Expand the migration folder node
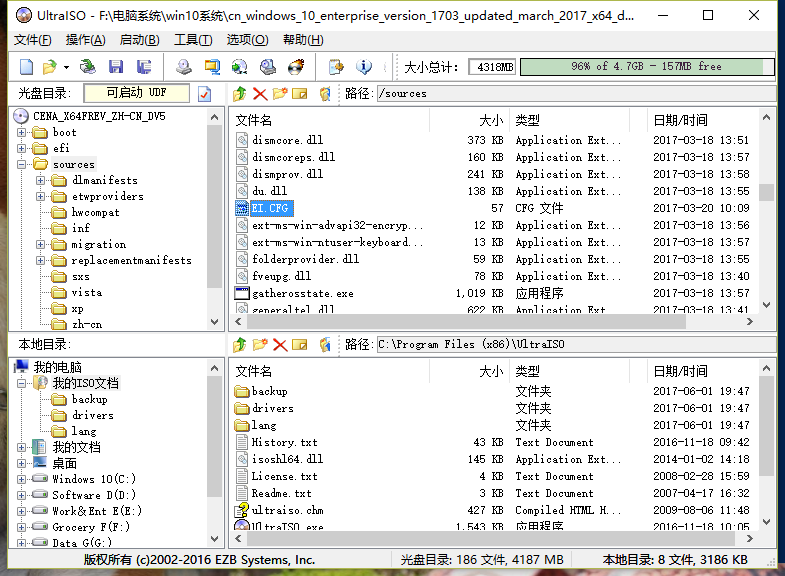The width and height of the screenshot is (785, 576). [x=41, y=244]
